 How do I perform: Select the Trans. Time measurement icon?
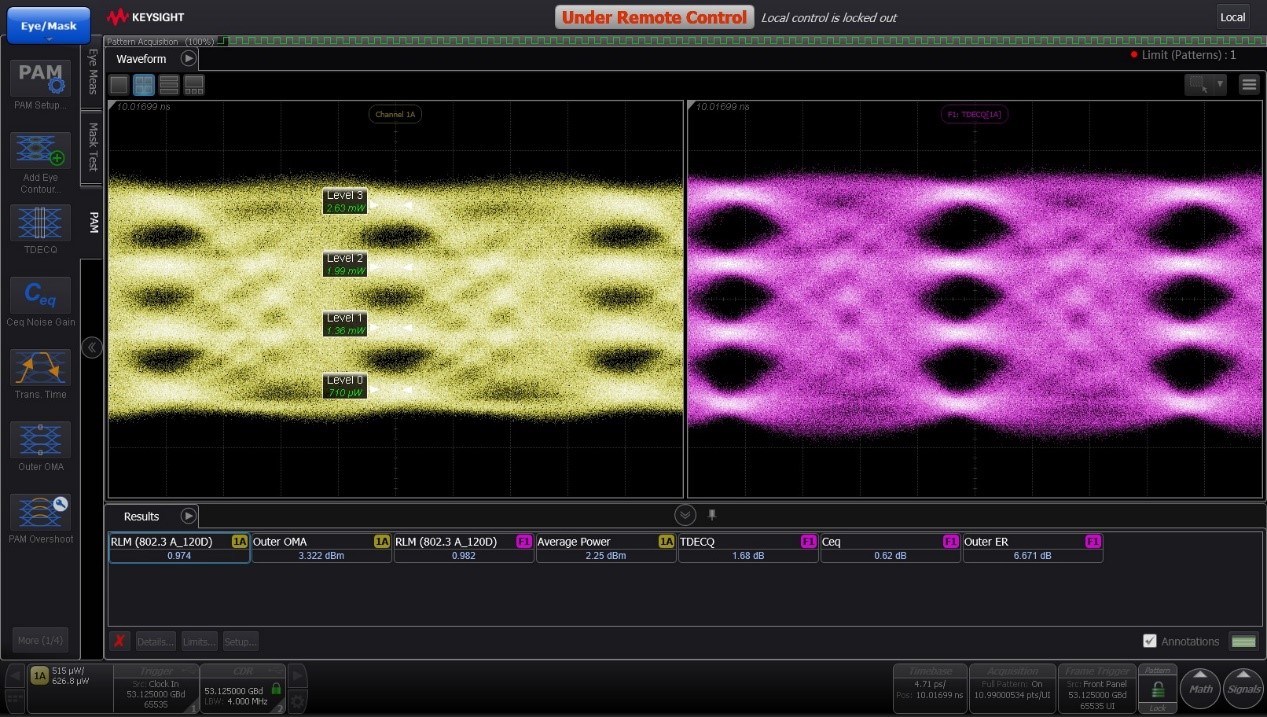coord(40,368)
